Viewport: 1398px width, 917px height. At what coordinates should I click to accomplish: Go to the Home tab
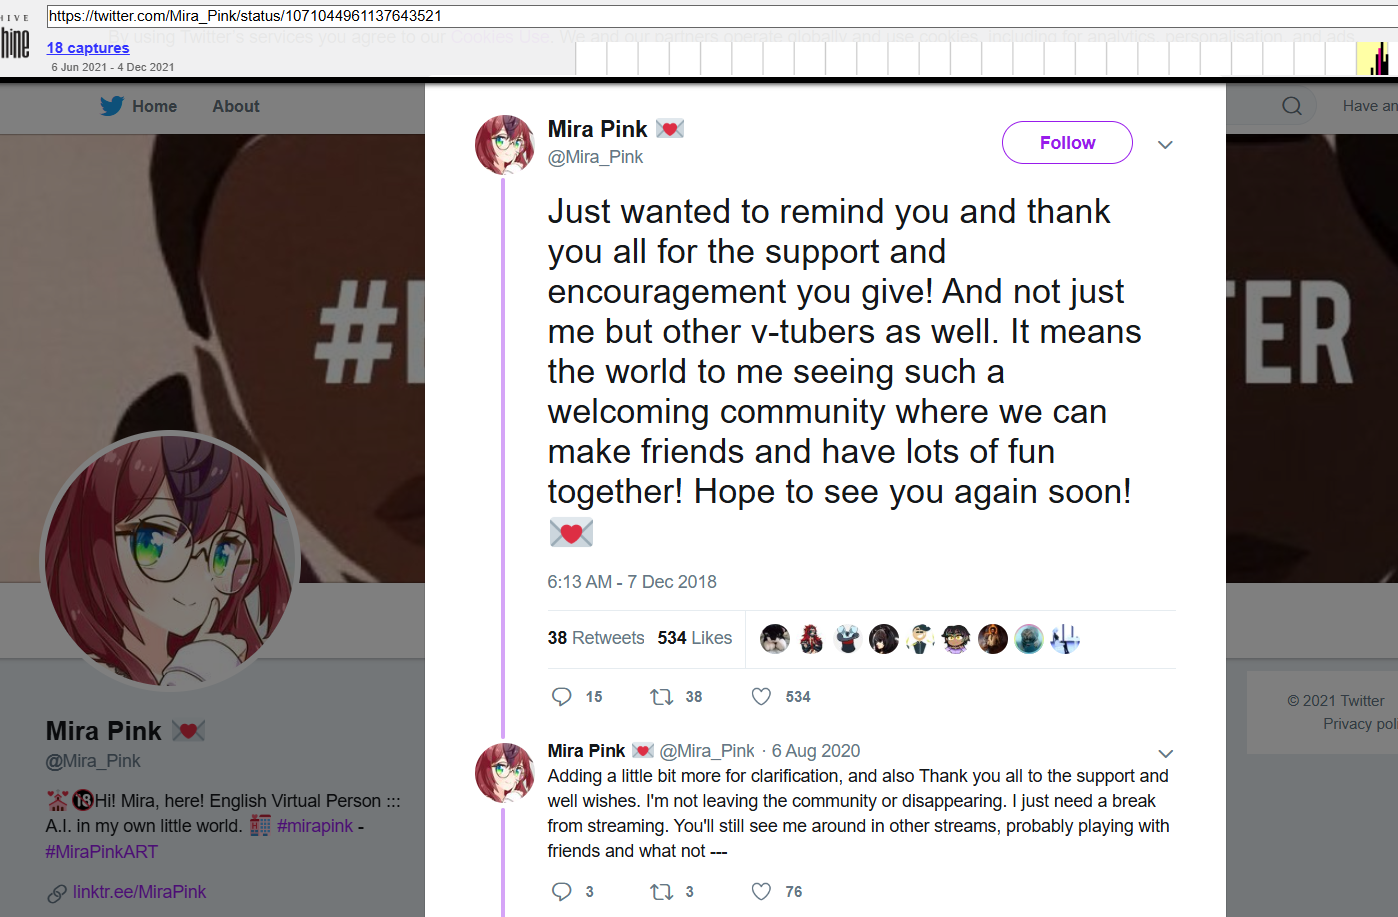pyautogui.click(x=154, y=106)
